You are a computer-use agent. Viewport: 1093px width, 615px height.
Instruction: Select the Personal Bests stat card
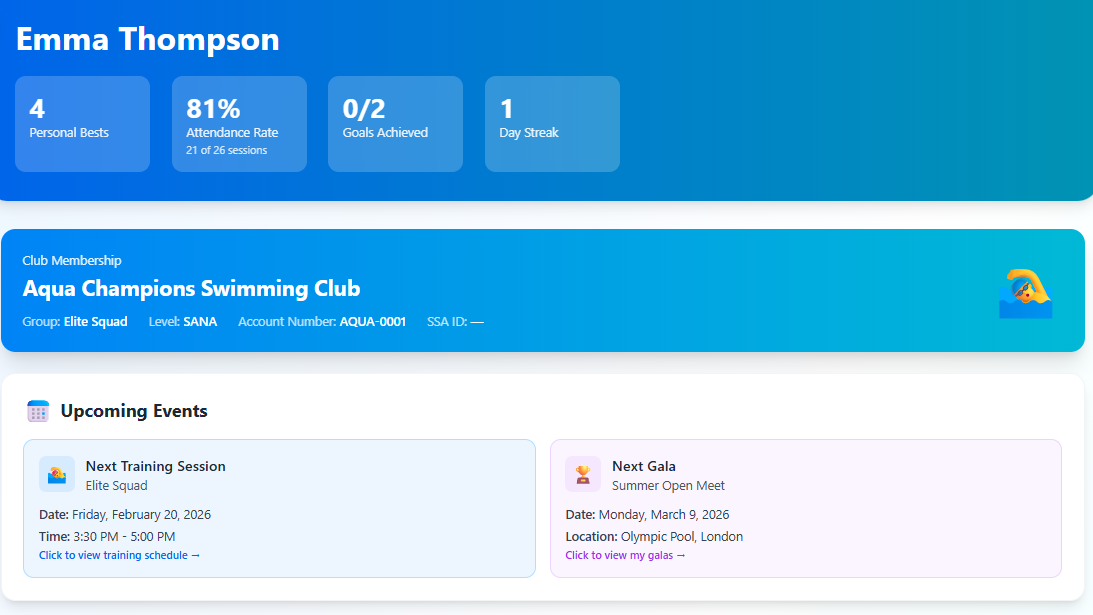coord(82,123)
